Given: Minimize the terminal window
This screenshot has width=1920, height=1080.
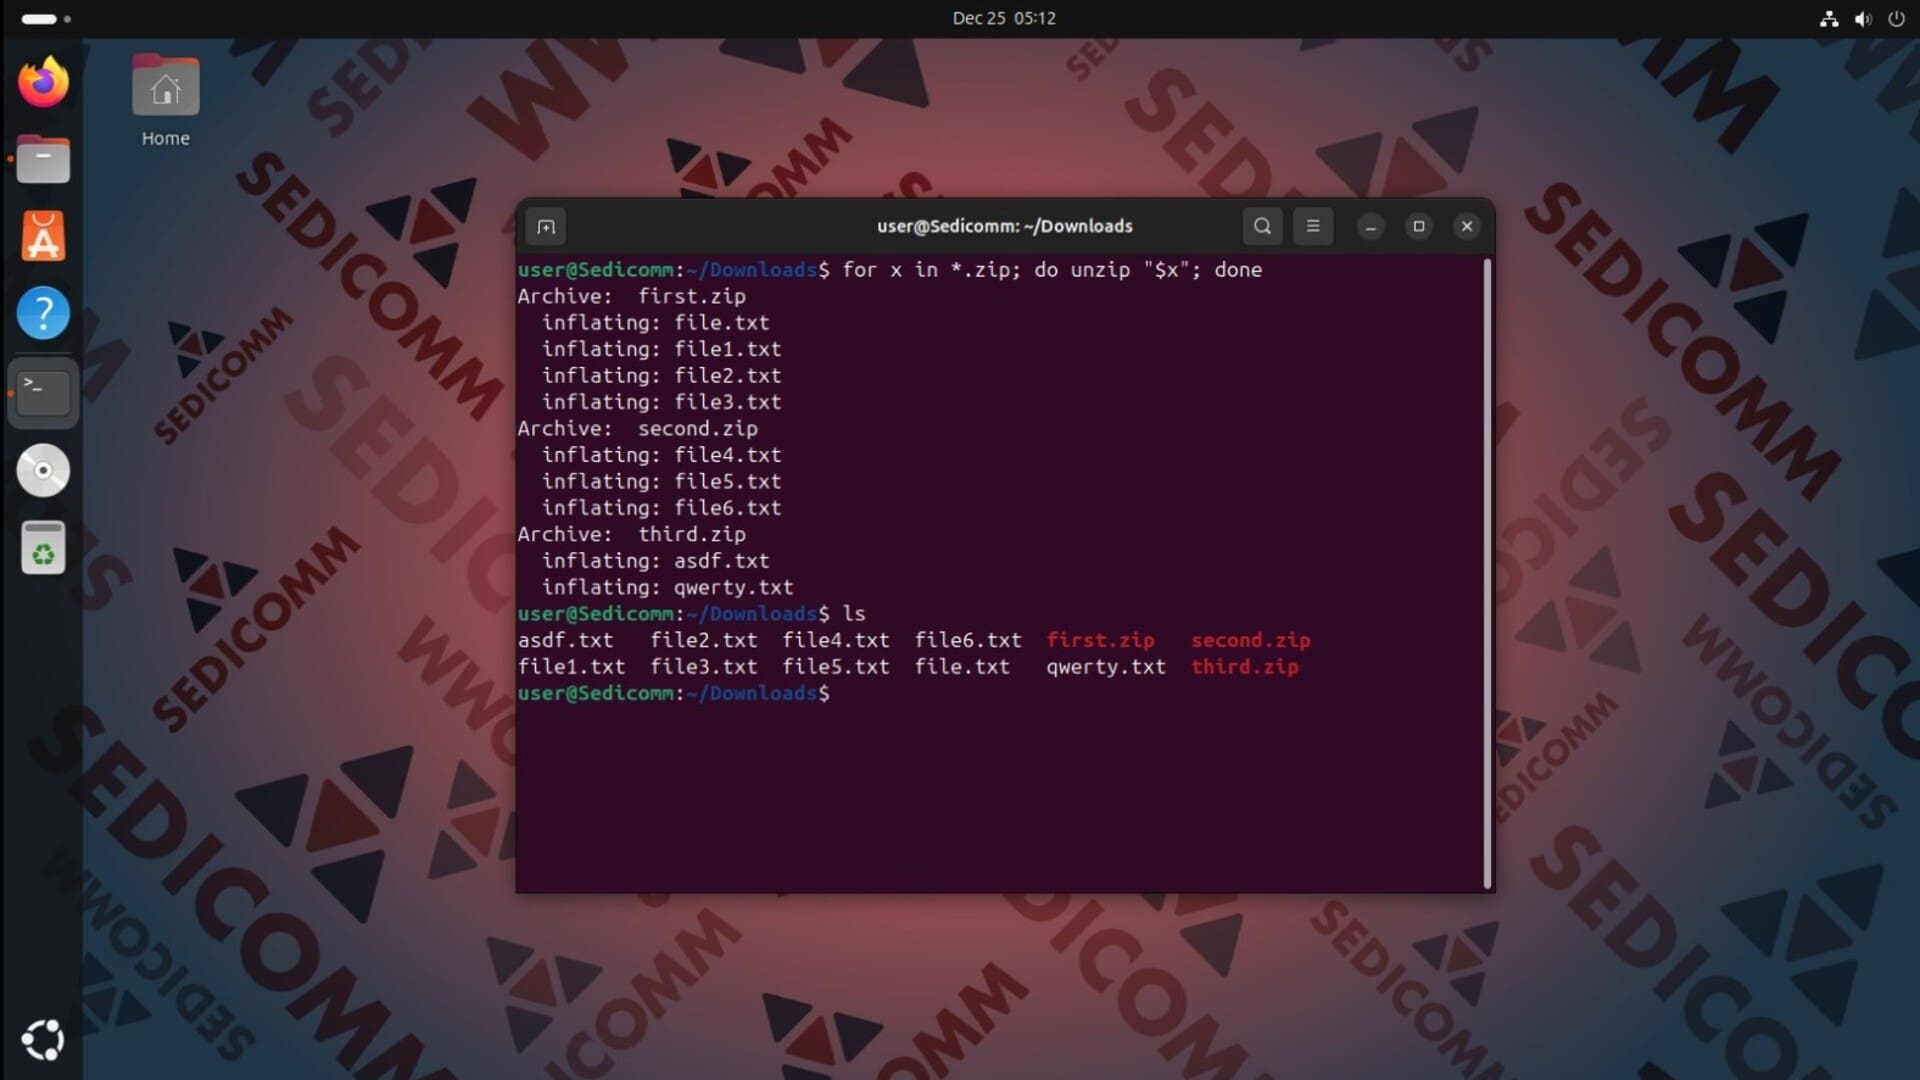Looking at the screenshot, I should click(x=1371, y=227).
